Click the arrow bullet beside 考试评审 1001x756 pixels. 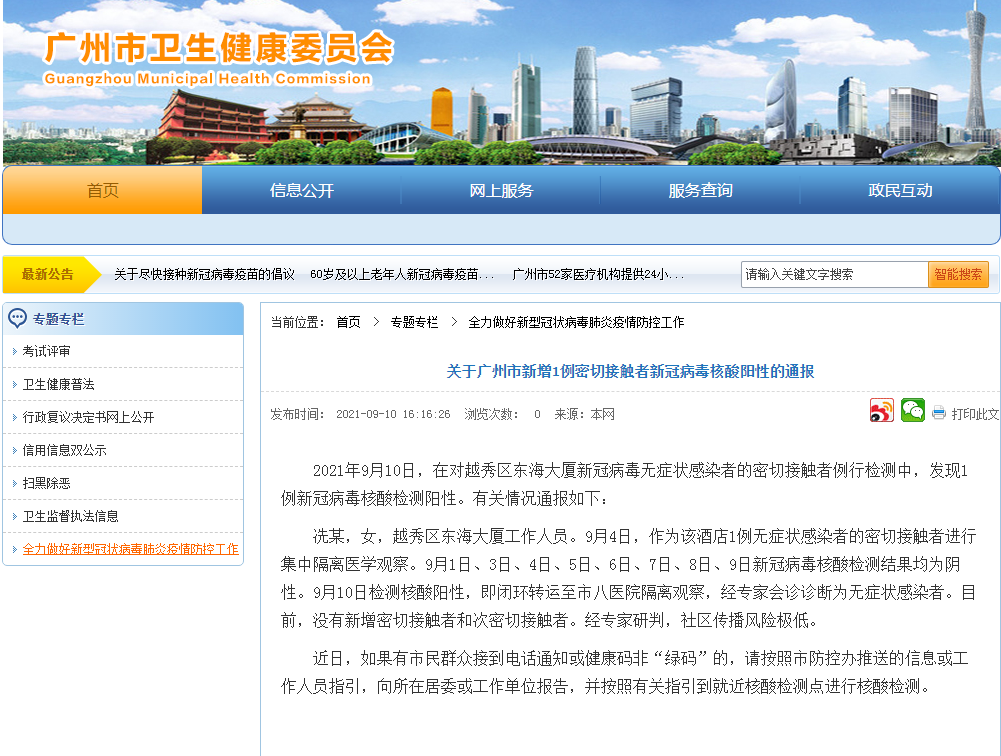pyautogui.click(x=15, y=352)
